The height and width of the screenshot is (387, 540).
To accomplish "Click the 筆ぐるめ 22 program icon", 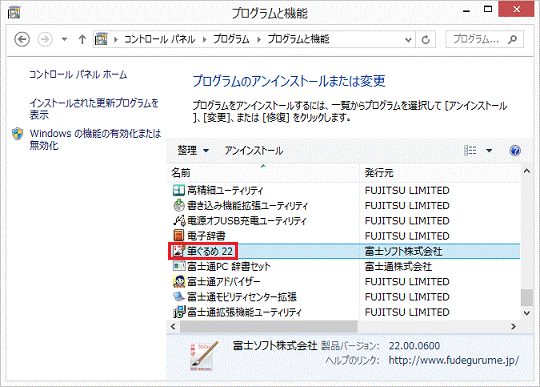I will 179,251.
